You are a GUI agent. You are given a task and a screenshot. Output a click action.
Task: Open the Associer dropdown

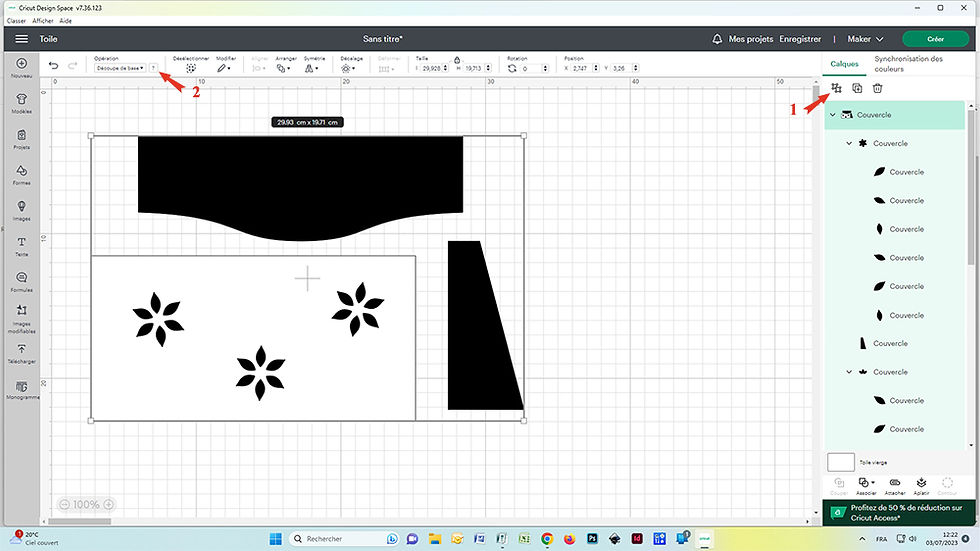tap(866, 482)
